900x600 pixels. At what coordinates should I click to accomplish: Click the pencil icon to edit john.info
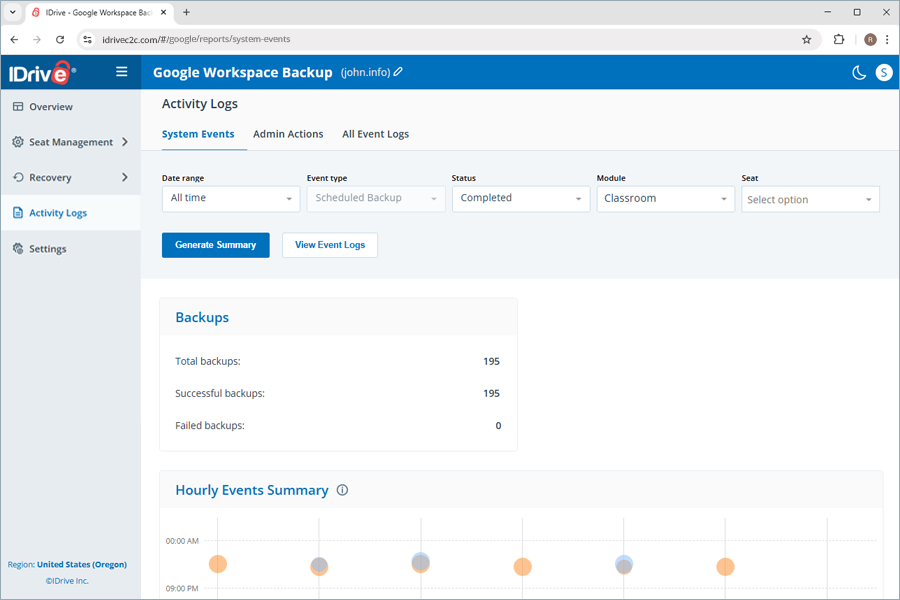point(400,72)
